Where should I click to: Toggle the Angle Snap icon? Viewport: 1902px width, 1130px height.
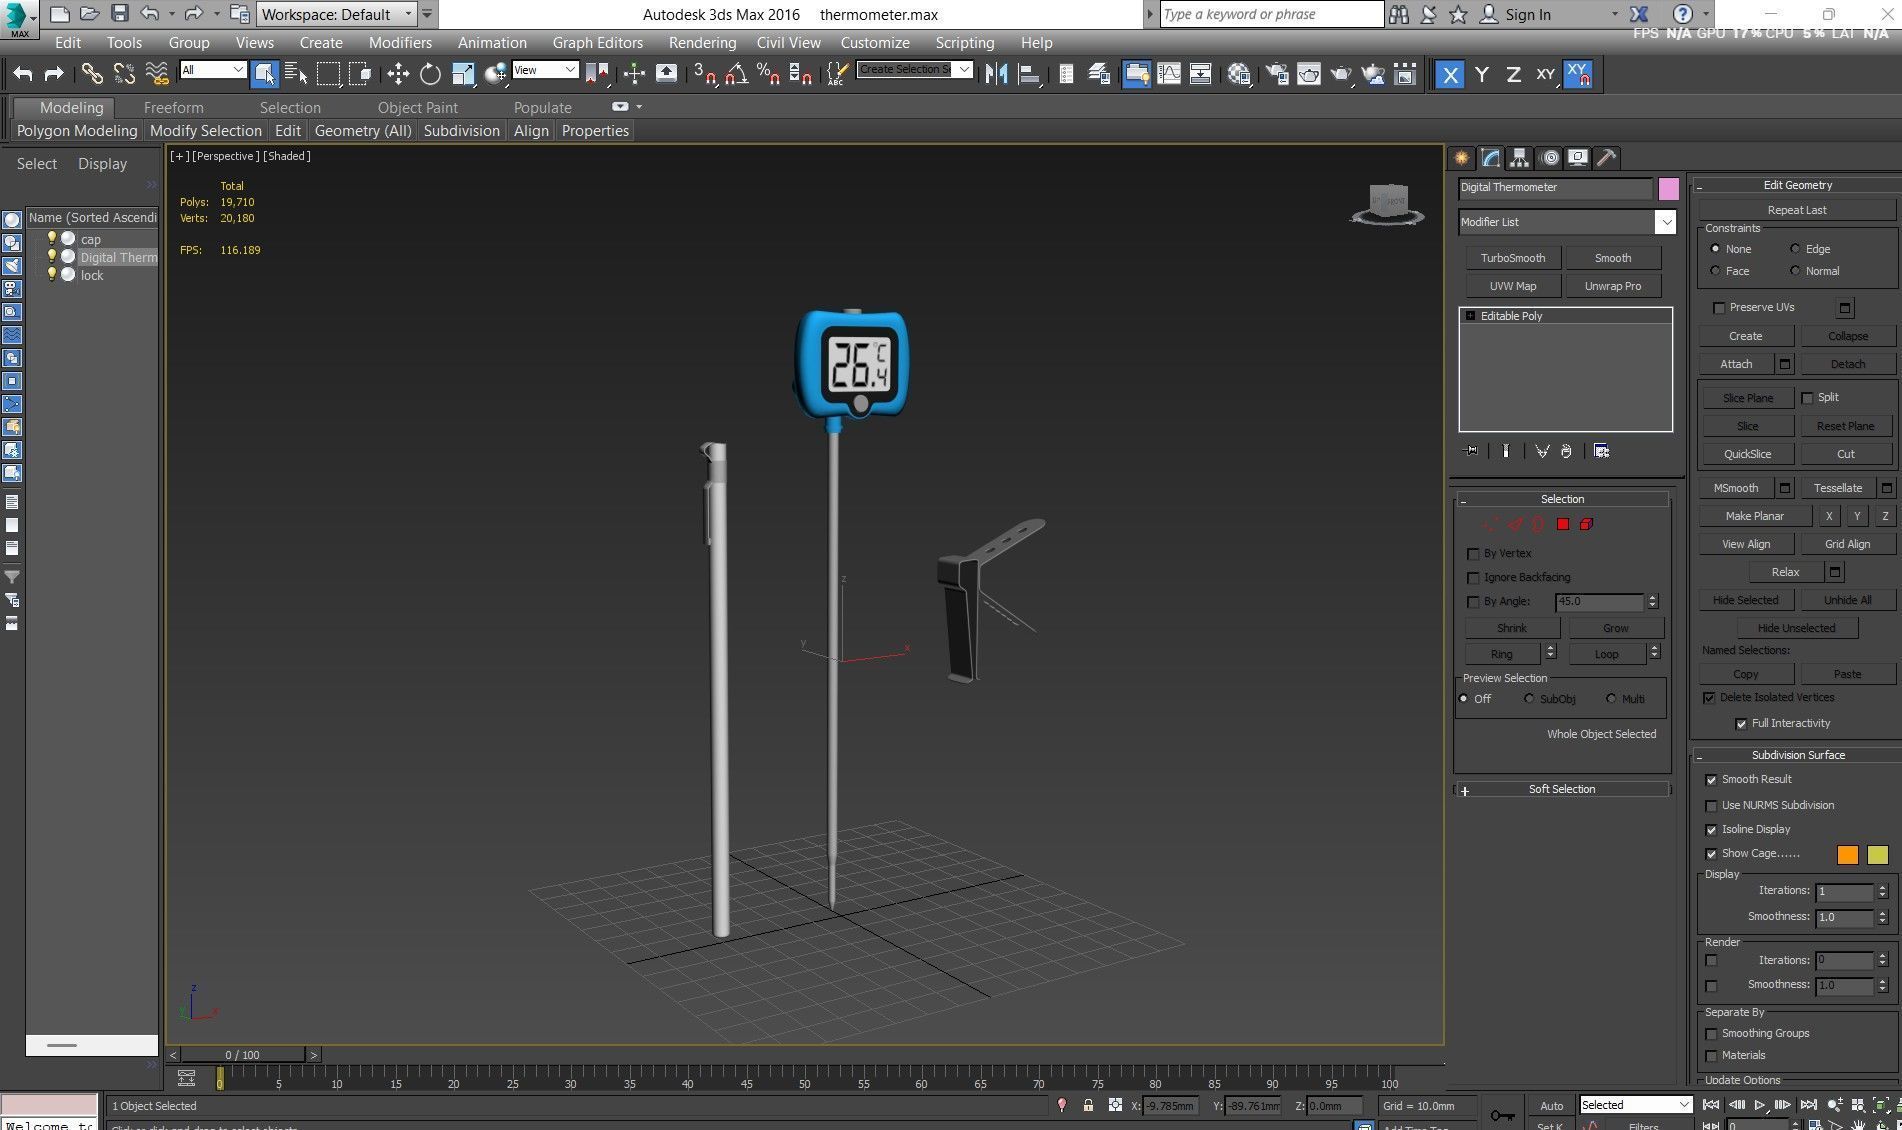737,74
